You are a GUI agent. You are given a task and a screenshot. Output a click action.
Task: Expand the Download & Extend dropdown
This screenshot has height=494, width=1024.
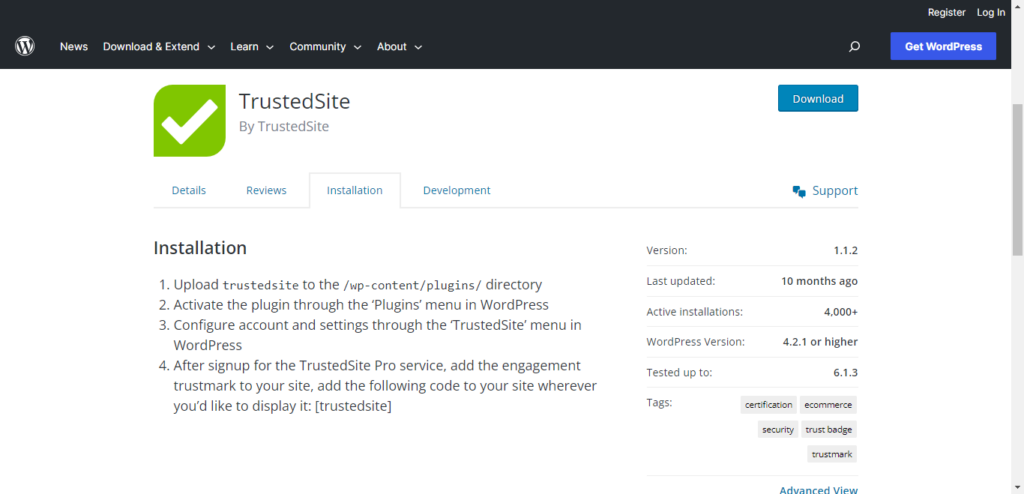(x=159, y=46)
